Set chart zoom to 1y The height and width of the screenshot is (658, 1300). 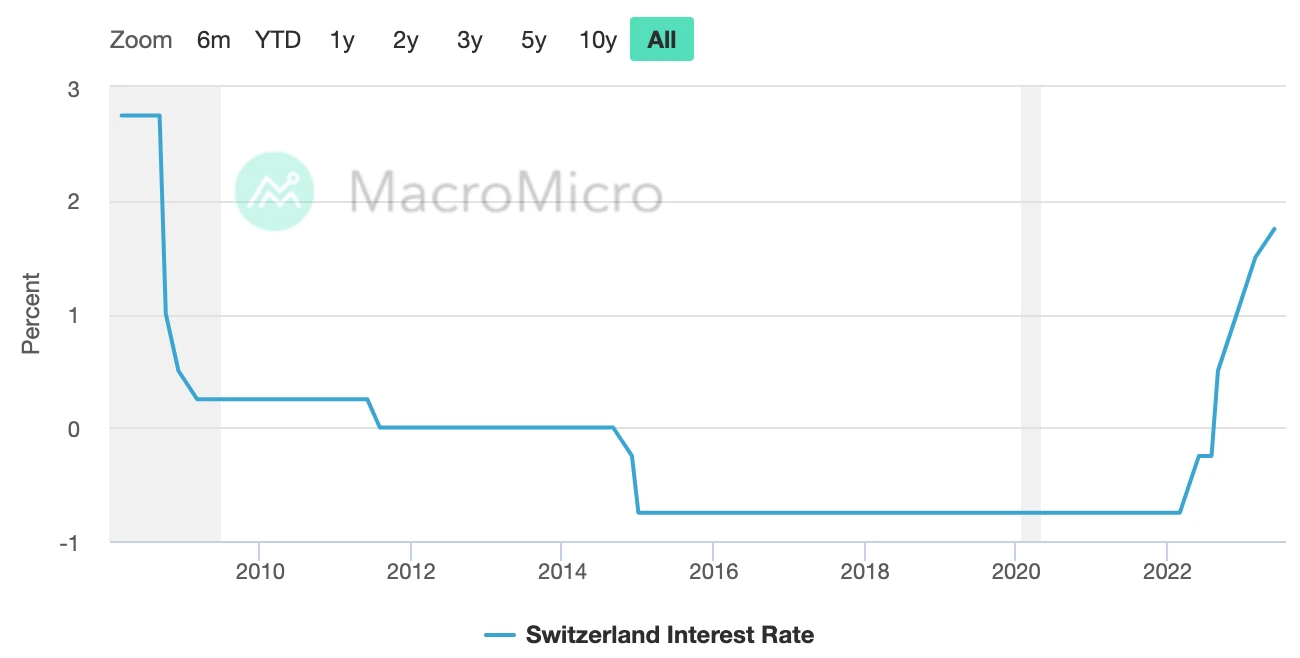click(x=342, y=40)
